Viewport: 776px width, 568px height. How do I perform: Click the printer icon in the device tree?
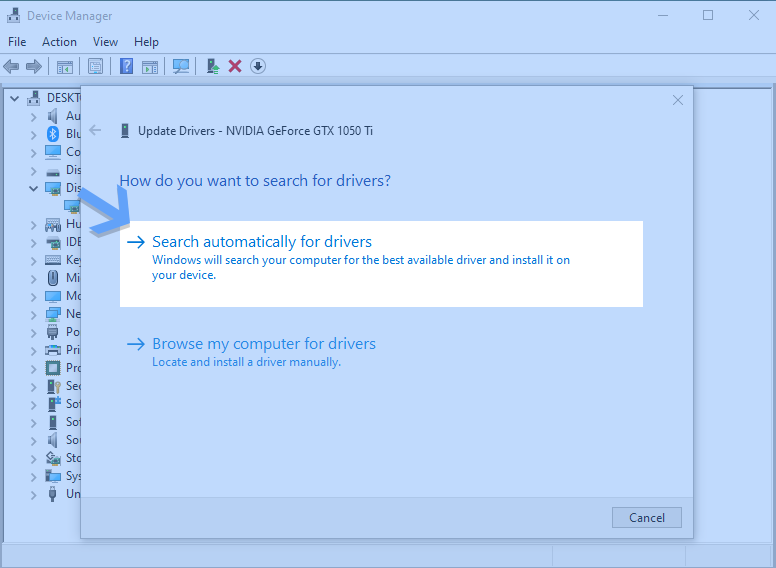53,350
